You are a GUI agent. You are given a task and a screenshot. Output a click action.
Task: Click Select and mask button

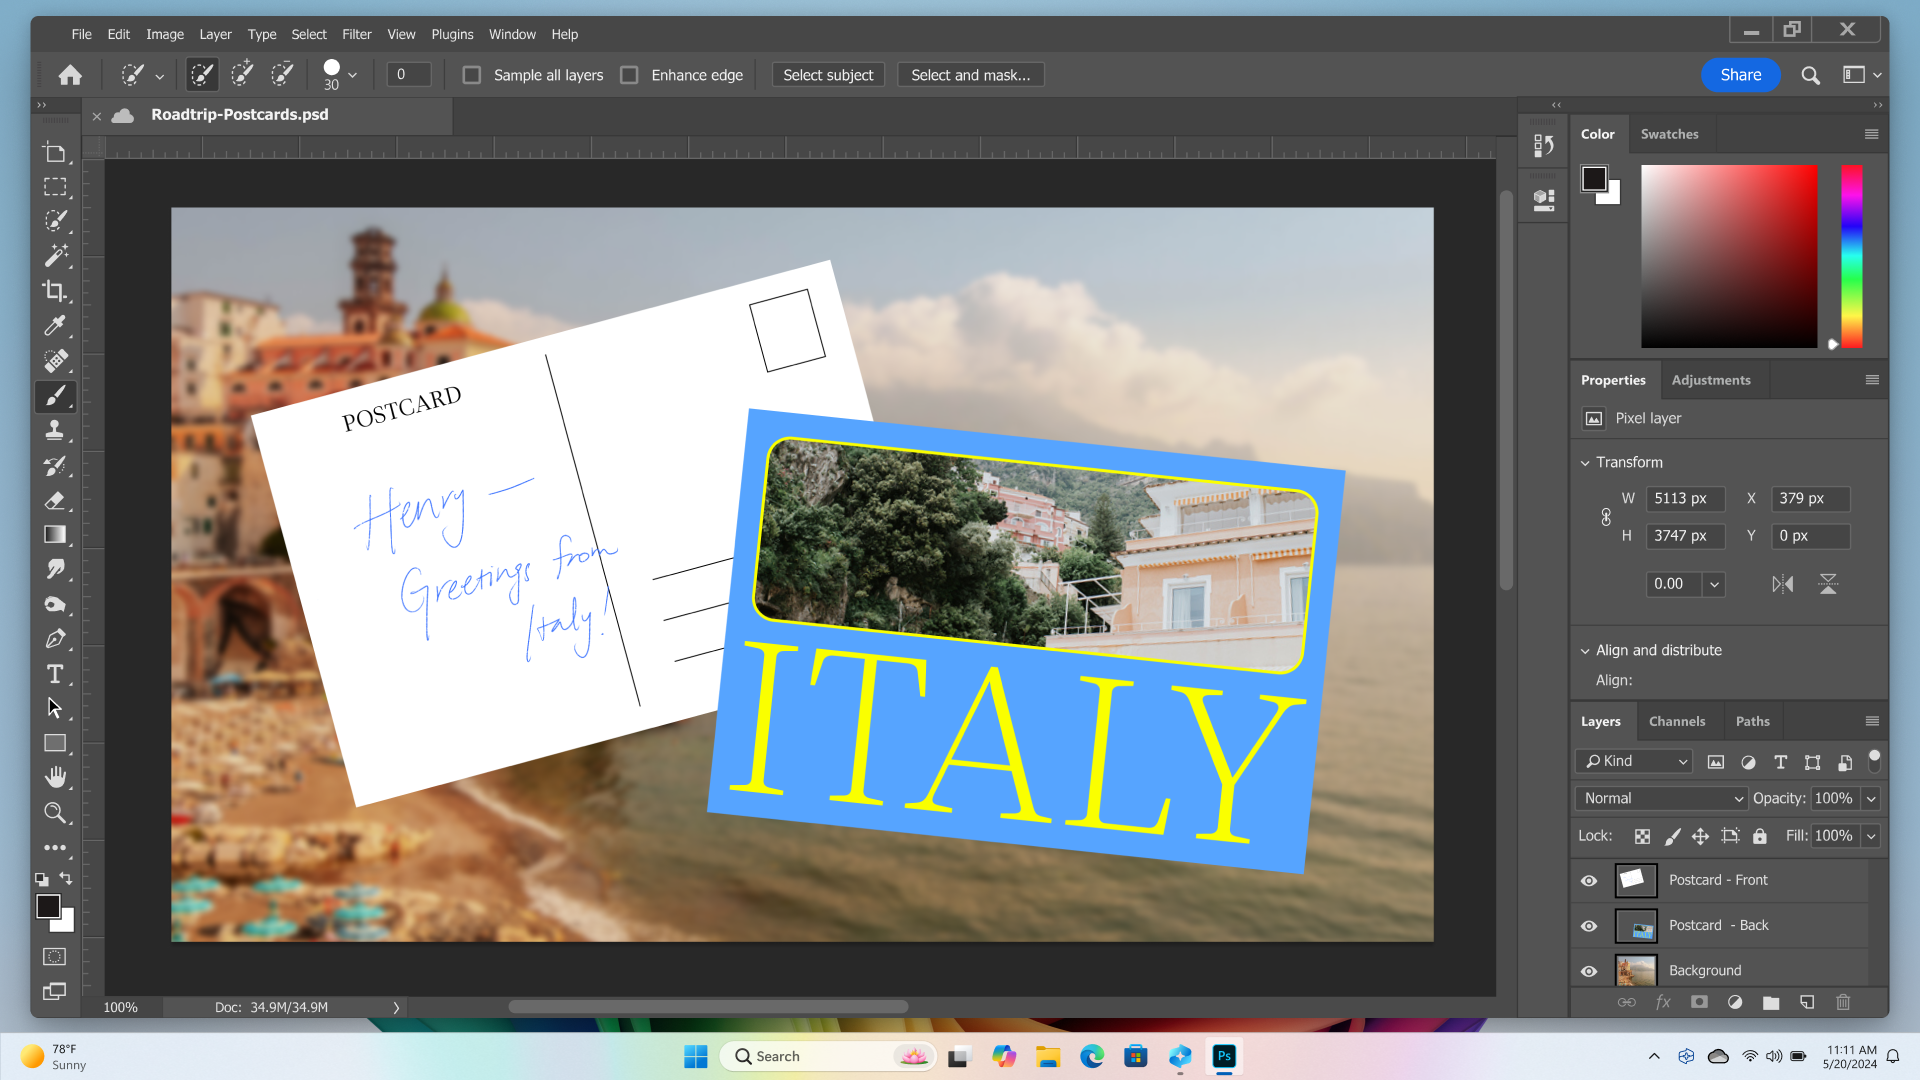pyautogui.click(x=970, y=75)
